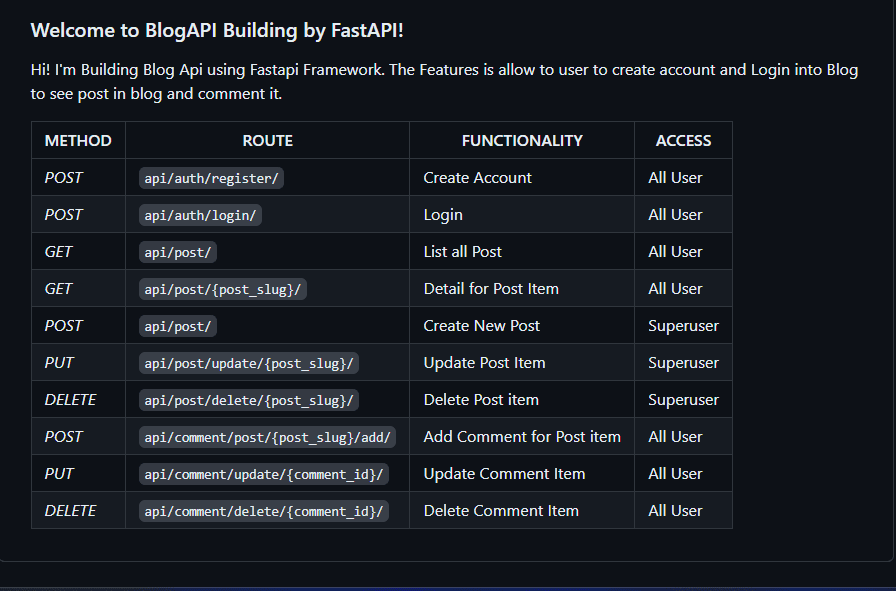Viewport: 896px width, 591px height.
Task: Click the ROUTE column header
Action: pyautogui.click(x=267, y=141)
